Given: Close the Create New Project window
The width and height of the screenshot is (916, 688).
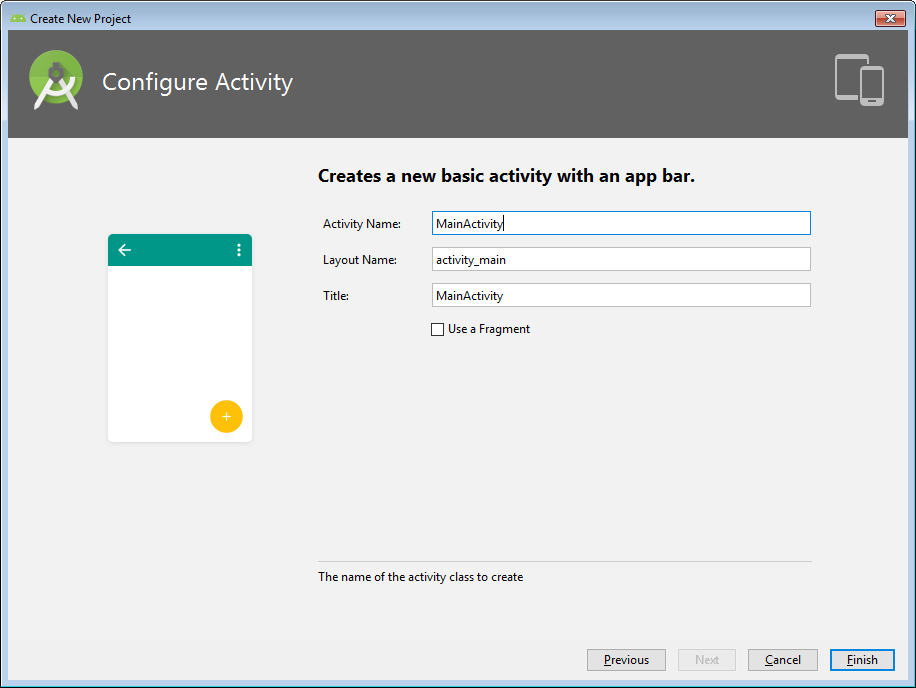Looking at the screenshot, I should coord(889,18).
